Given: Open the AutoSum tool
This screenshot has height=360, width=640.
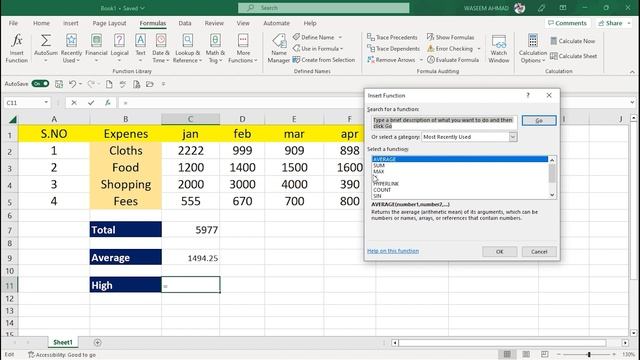Looking at the screenshot, I should pyautogui.click(x=46, y=48).
